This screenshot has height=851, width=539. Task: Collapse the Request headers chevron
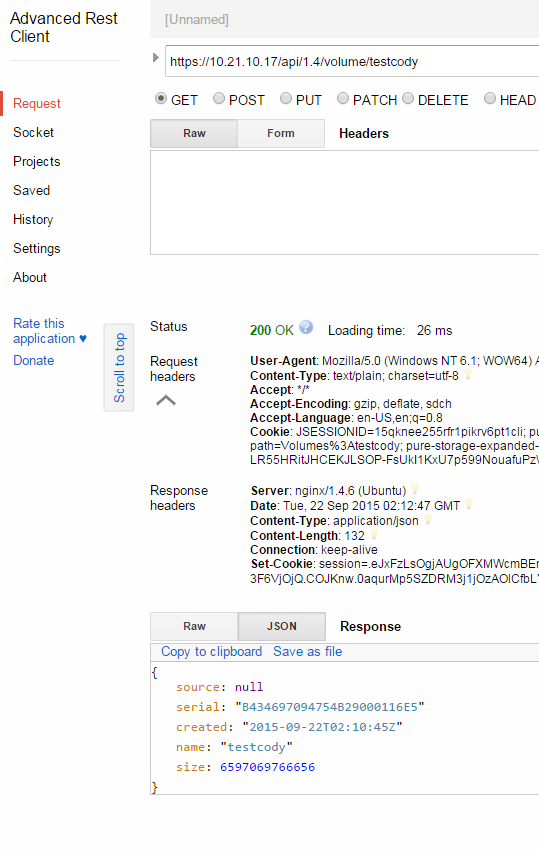click(x=166, y=401)
